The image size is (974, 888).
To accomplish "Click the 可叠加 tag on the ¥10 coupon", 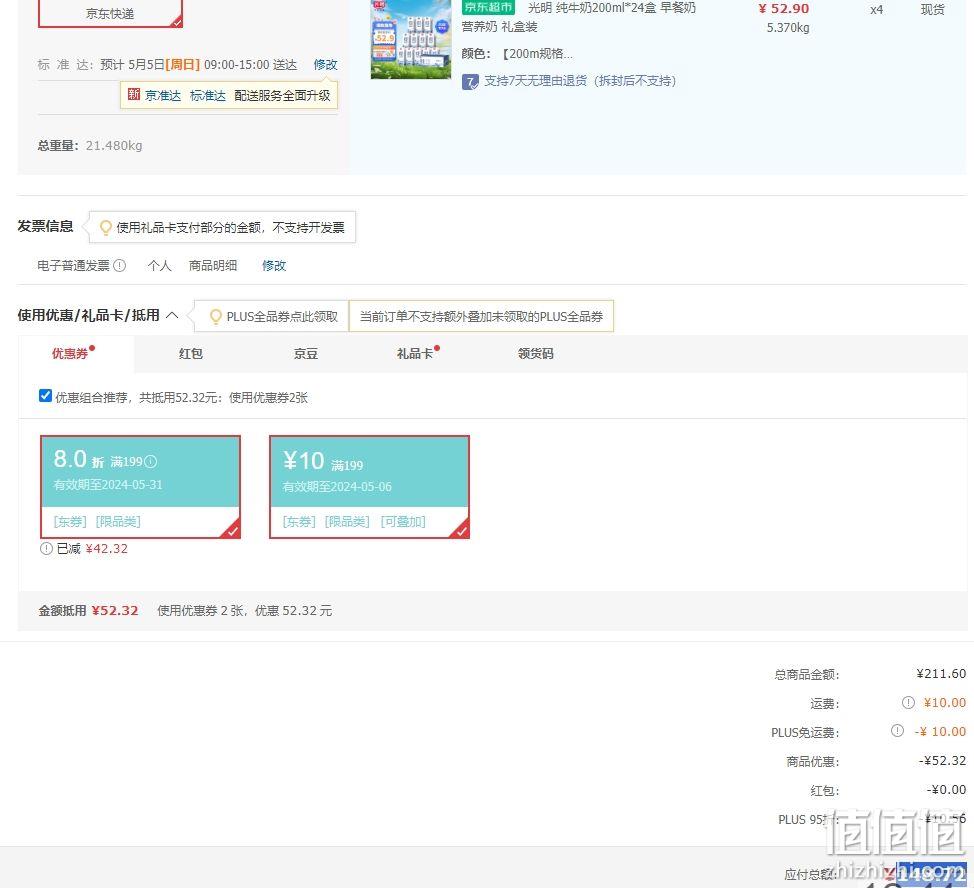I will coord(403,522).
